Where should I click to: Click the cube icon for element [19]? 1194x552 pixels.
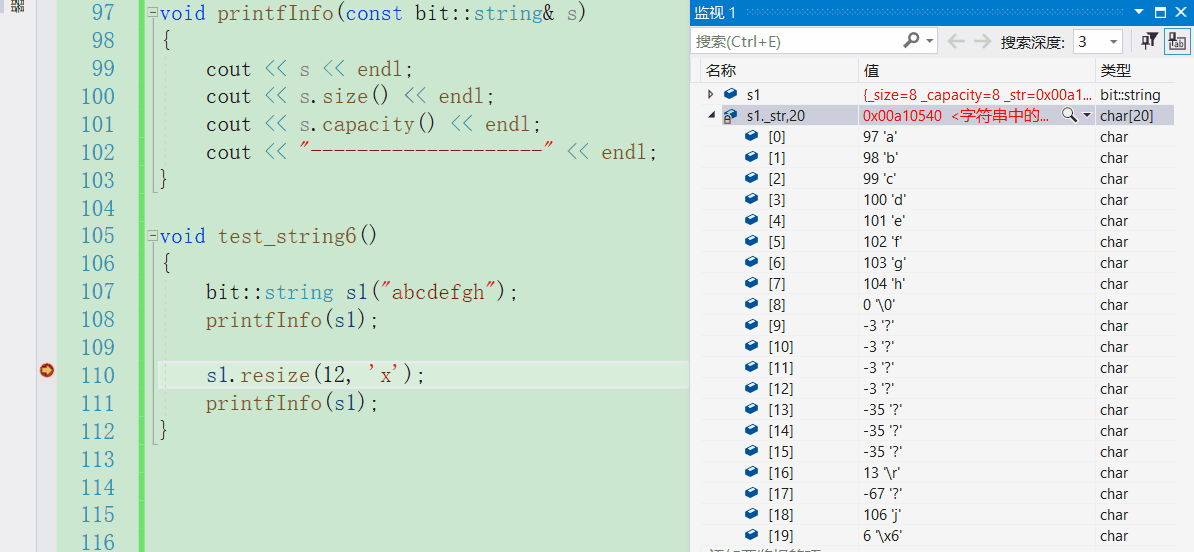click(x=752, y=535)
